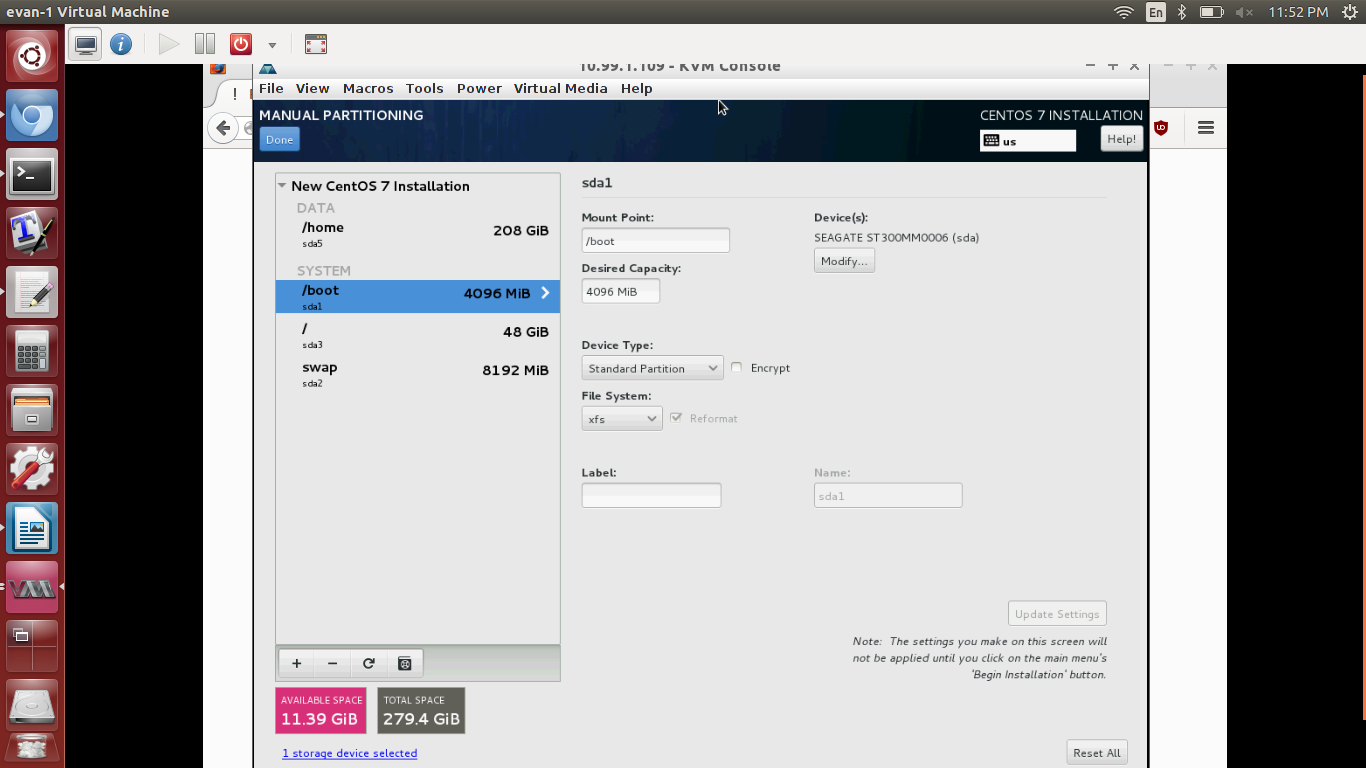The width and height of the screenshot is (1366, 768).
Task: Click the uBlock shield icon in browser
Action: pyautogui.click(x=1161, y=128)
